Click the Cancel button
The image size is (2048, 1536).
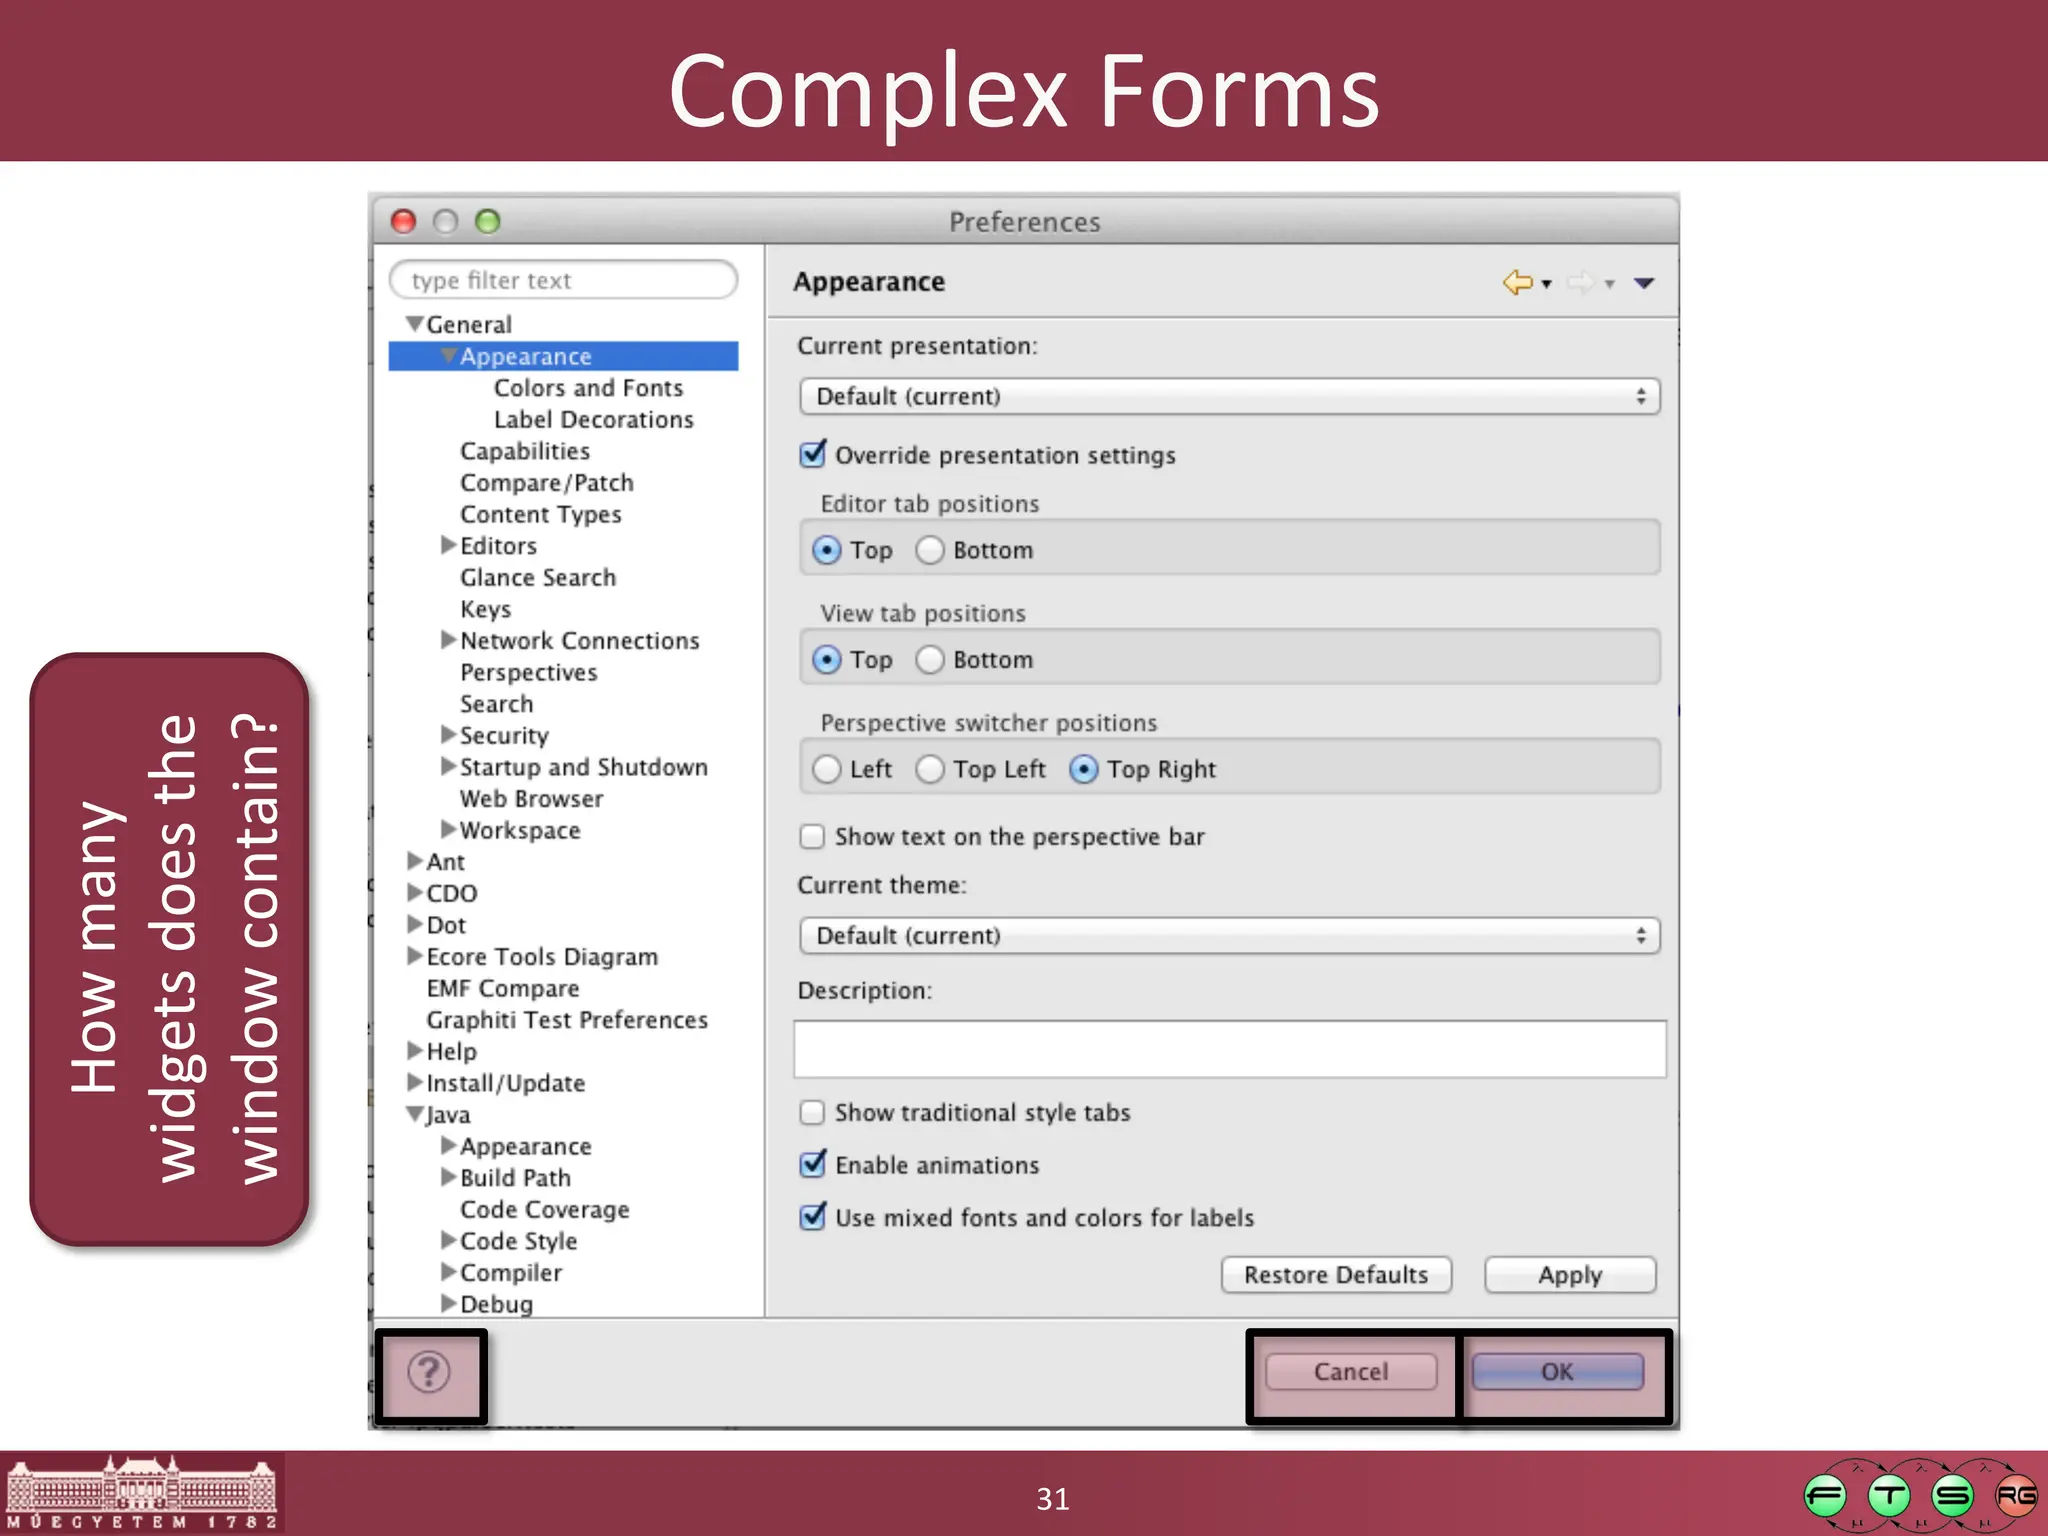coord(1351,1372)
